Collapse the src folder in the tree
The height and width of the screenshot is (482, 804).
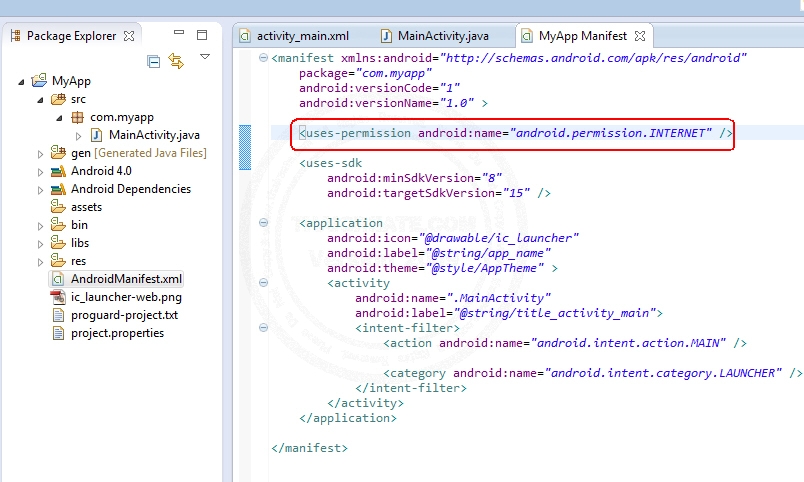click(41, 99)
